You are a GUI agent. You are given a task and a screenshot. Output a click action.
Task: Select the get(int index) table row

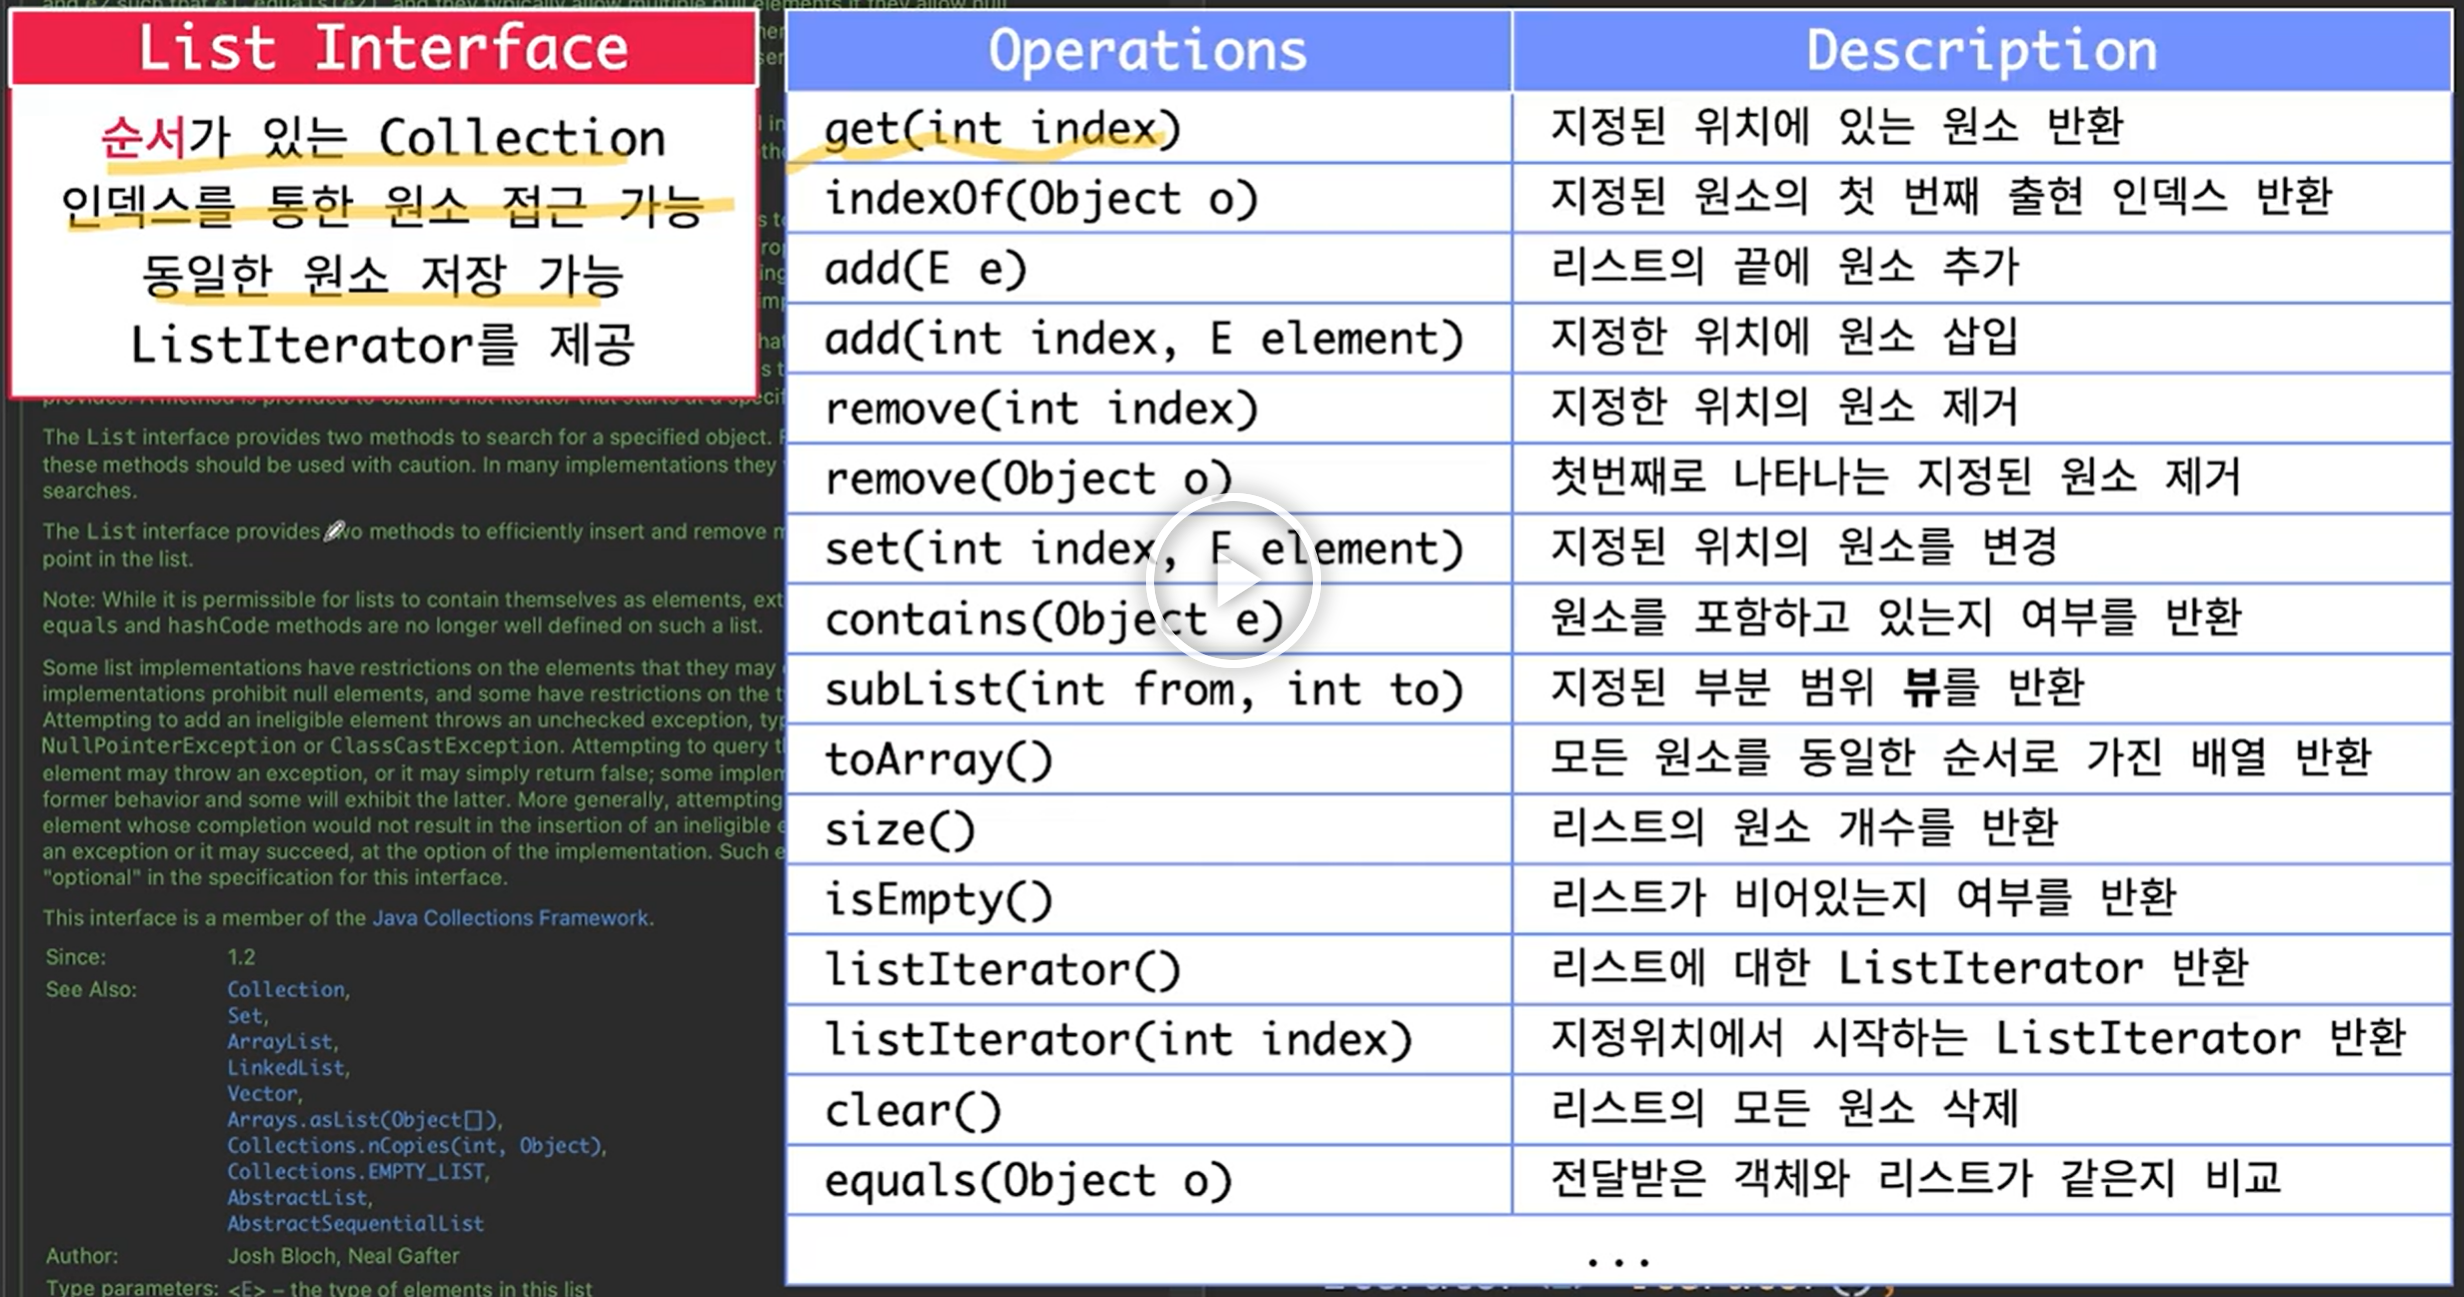click(1002, 129)
